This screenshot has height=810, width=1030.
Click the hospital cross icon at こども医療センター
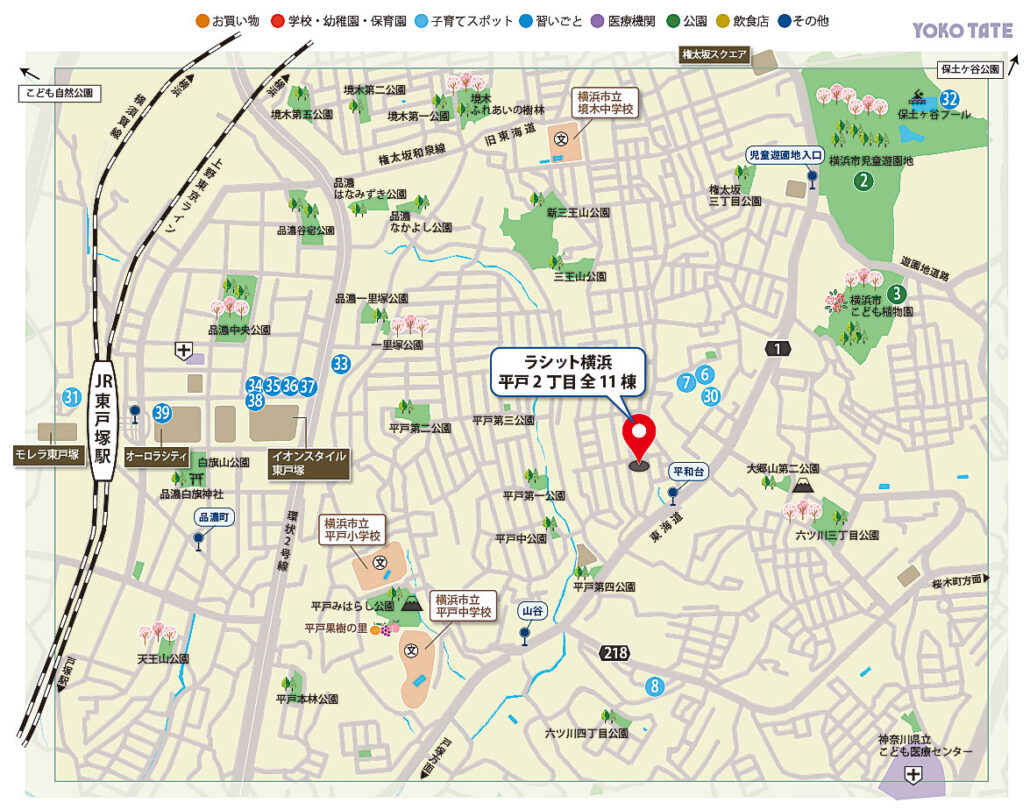click(912, 775)
